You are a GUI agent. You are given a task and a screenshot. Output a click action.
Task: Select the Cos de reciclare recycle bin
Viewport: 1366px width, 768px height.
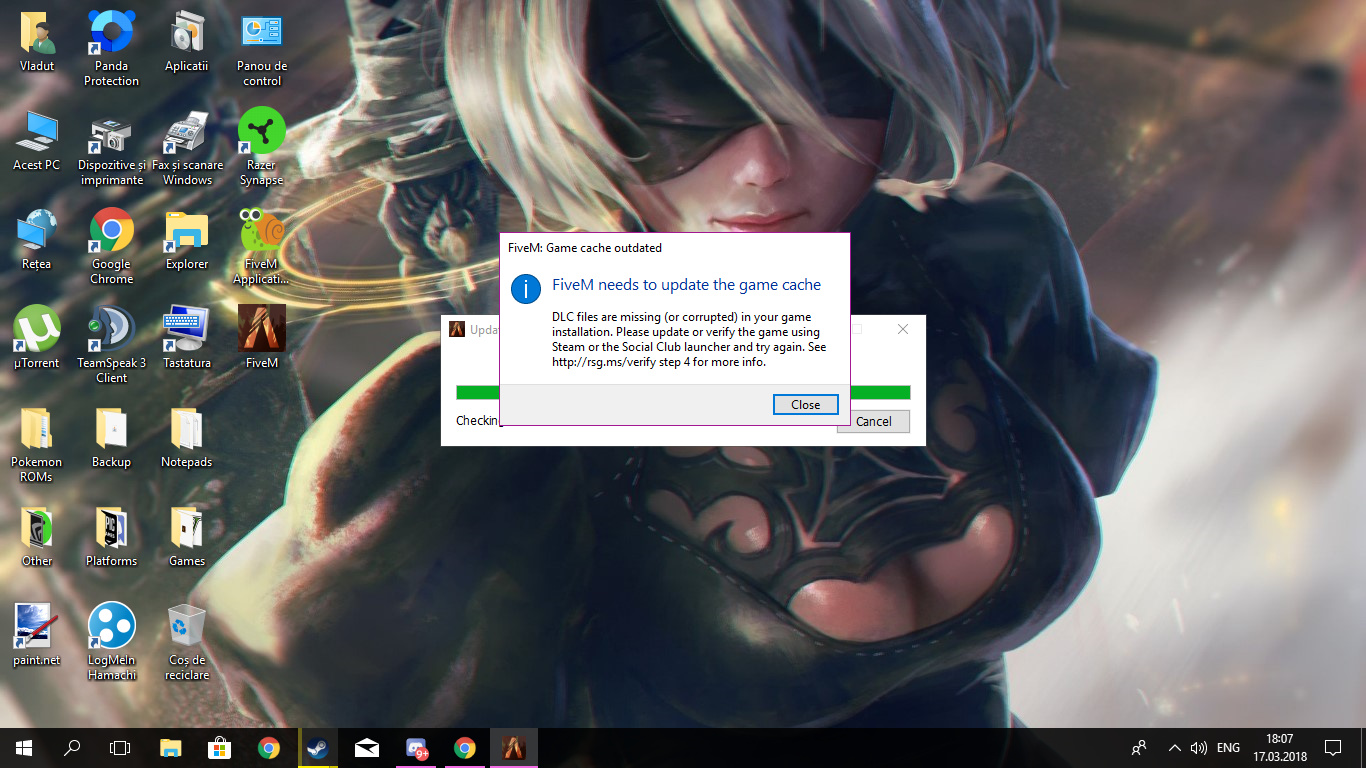[x=187, y=642]
